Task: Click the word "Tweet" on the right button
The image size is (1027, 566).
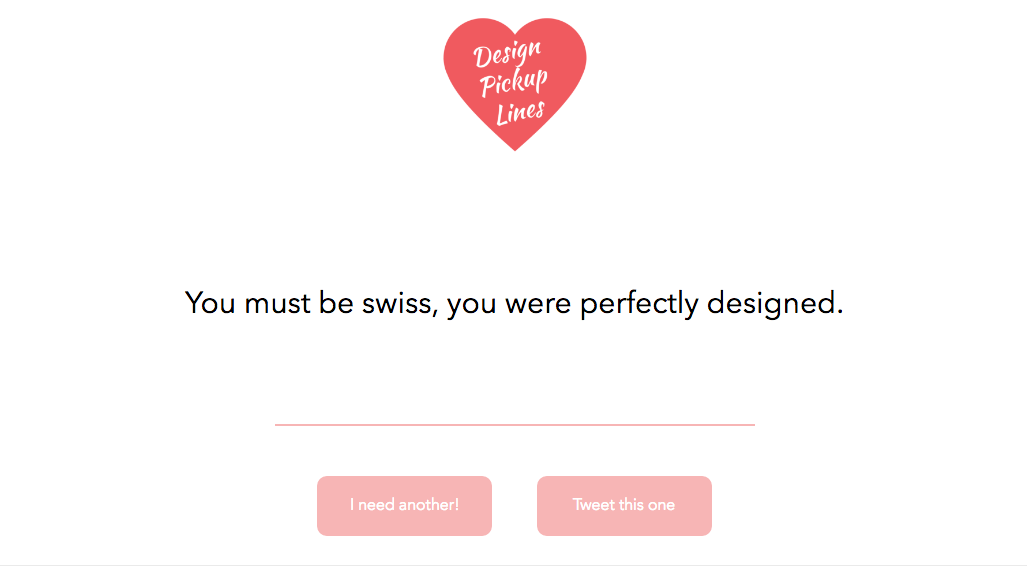Action: [593, 505]
